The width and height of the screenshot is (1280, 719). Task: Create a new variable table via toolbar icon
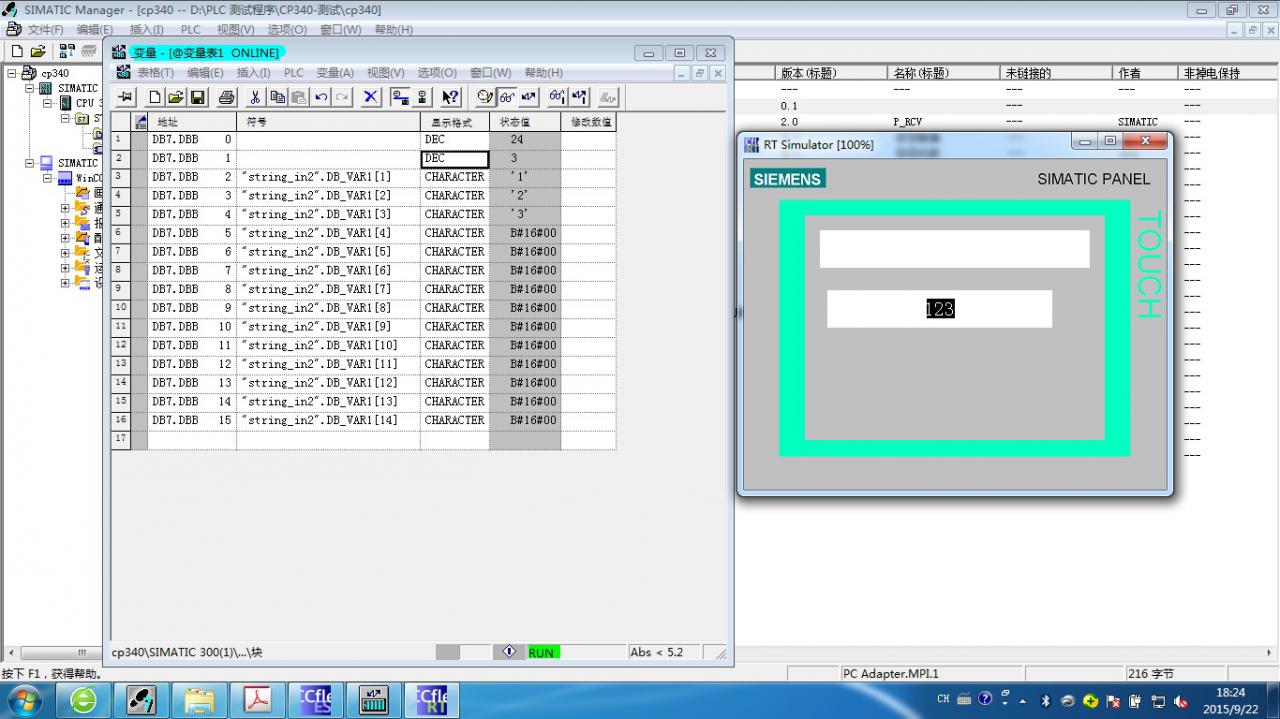[155, 97]
